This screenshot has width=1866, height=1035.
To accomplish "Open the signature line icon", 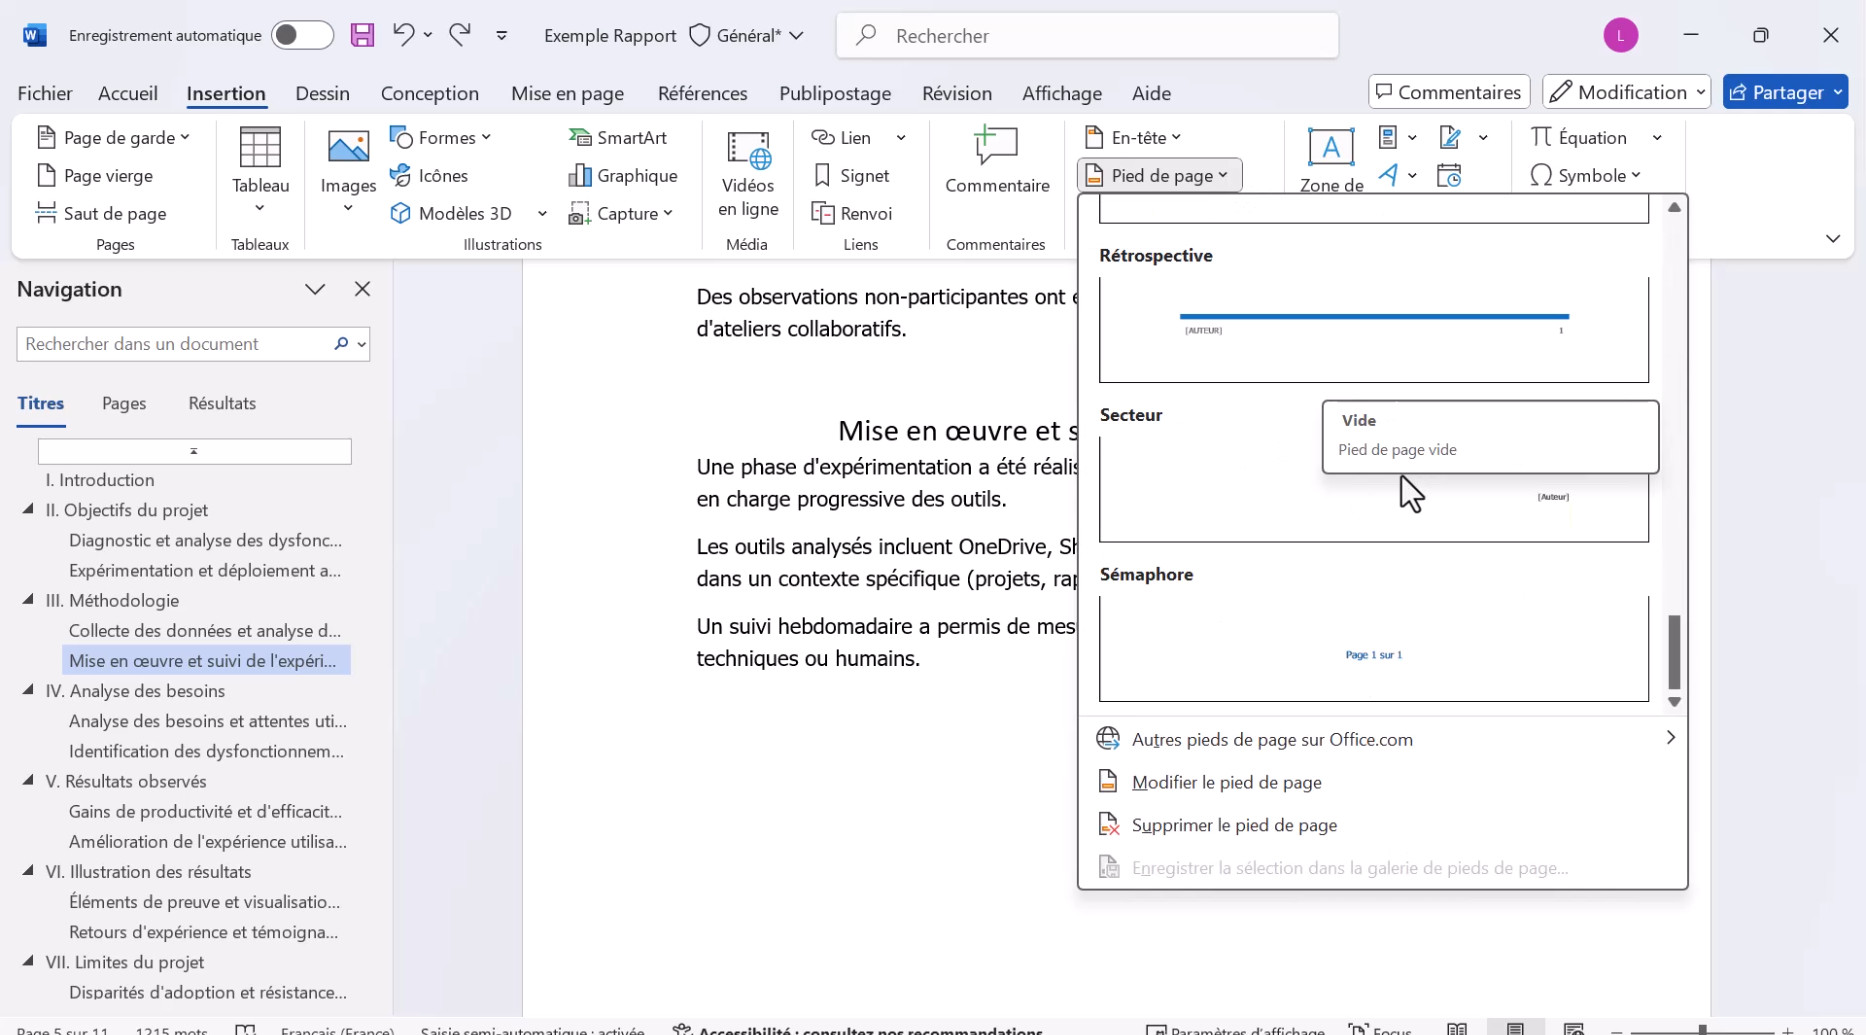I will pos(1463,137).
